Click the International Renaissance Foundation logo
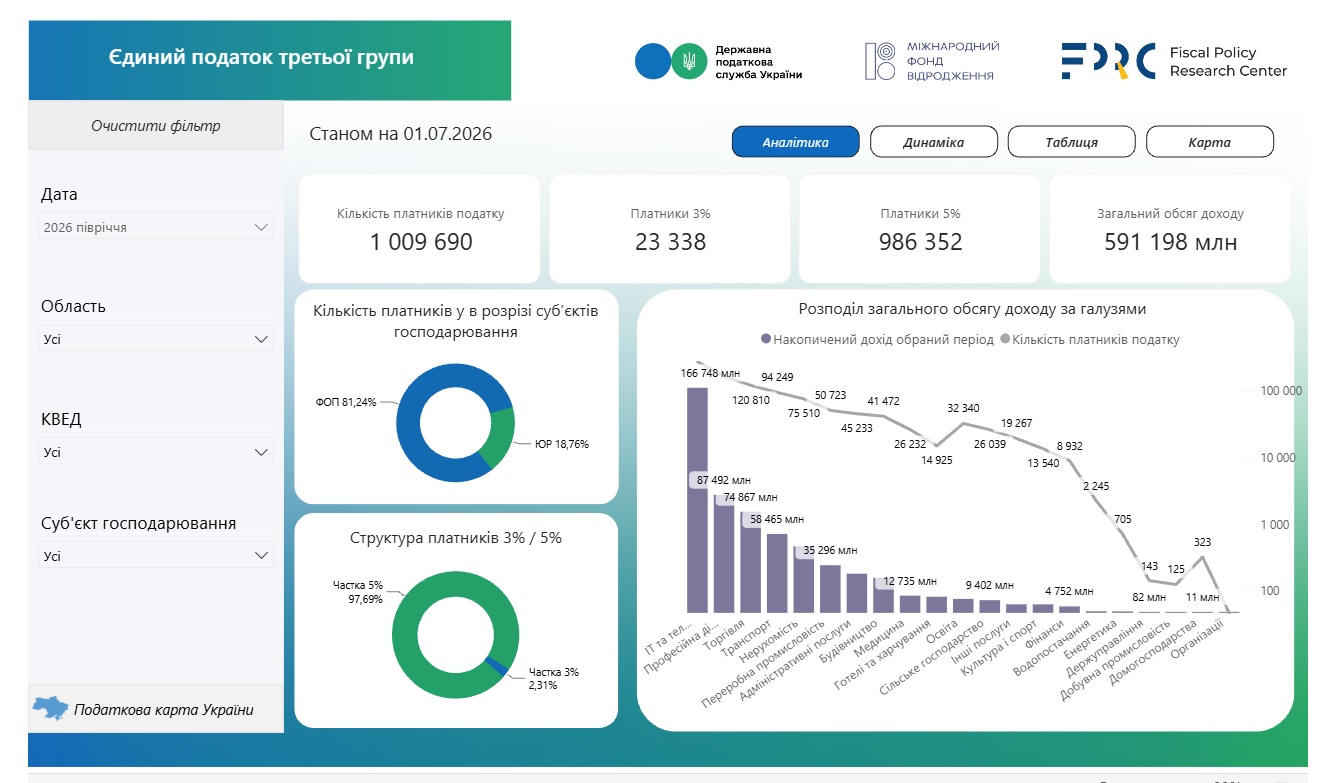This screenshot has height=783, width=1323. pyautogui.click(x=932, y=61)
